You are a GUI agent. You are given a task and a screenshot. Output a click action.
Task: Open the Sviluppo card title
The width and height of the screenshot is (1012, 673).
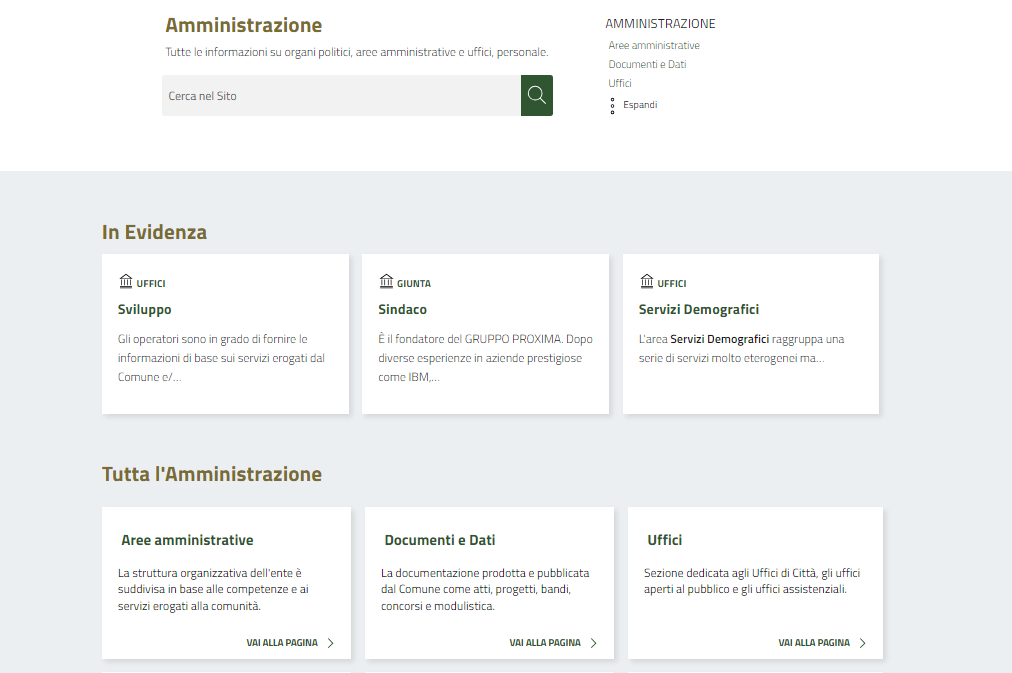coord(145,310)
